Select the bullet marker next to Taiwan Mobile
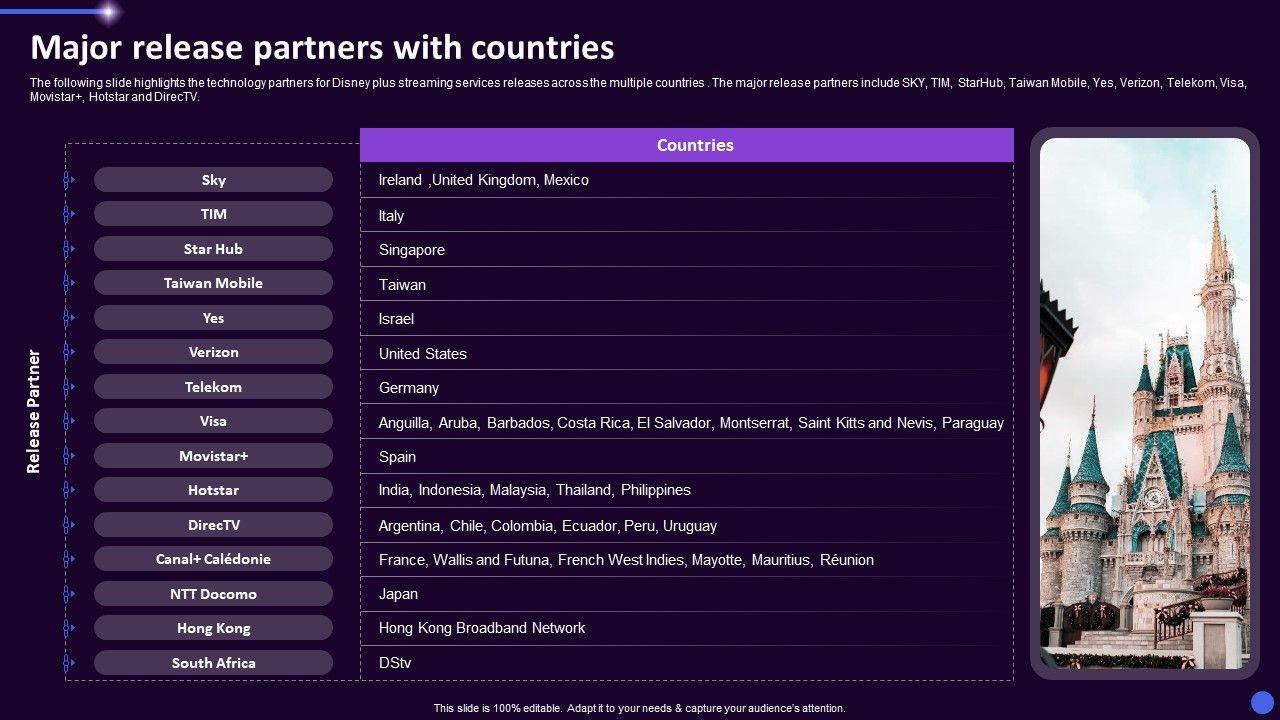This screenshot has width=1280, height=720. 68,283
